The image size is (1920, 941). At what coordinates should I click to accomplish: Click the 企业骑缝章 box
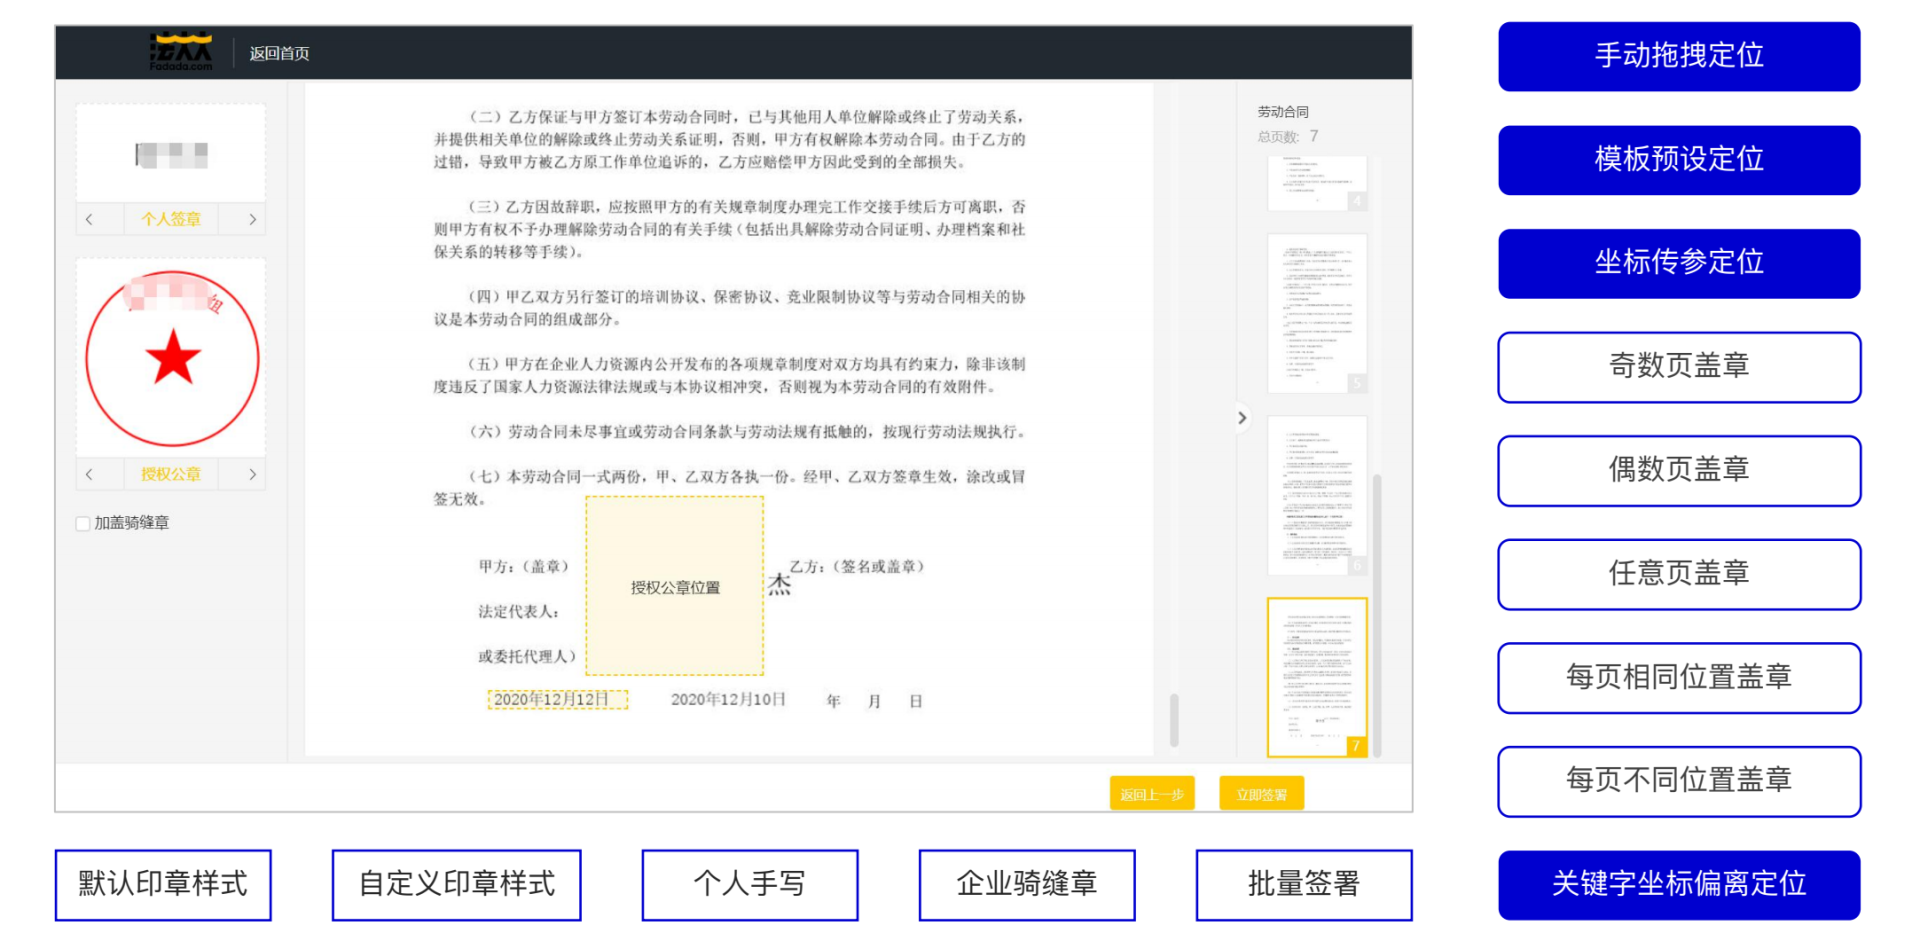pyautogui.click(x=1027, y=885)
